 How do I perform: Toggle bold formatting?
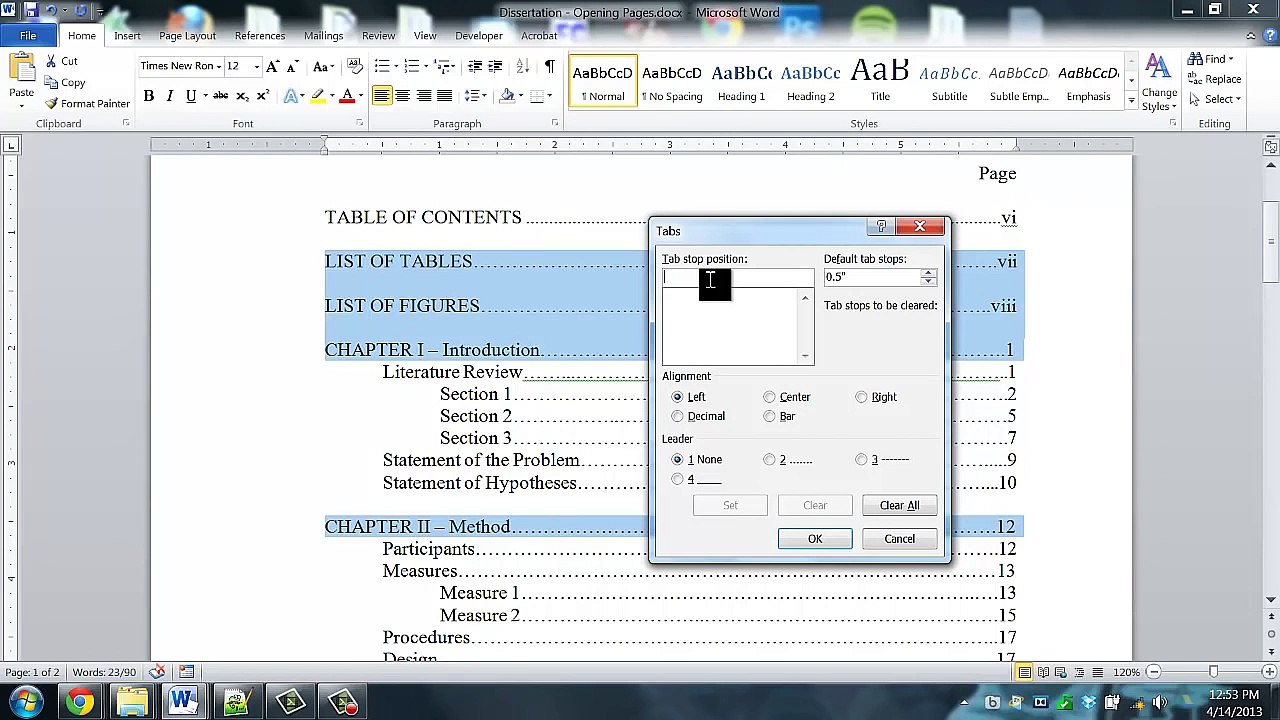click(x=148, y=96)
